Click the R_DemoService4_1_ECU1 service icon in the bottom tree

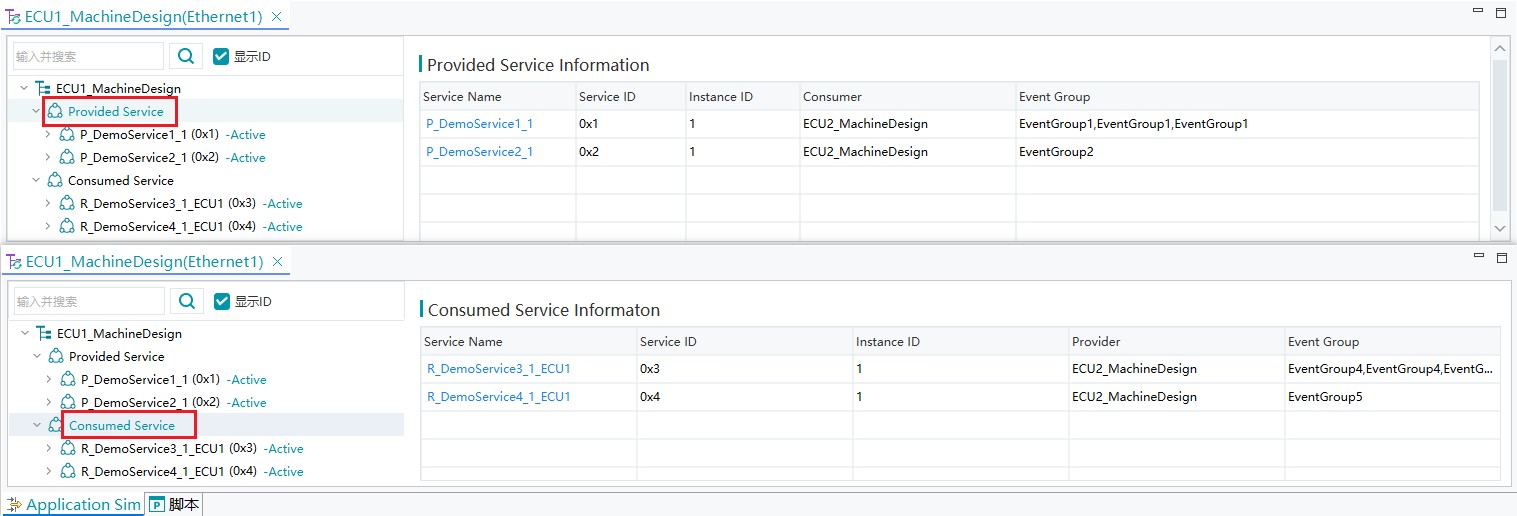[68, 471]
